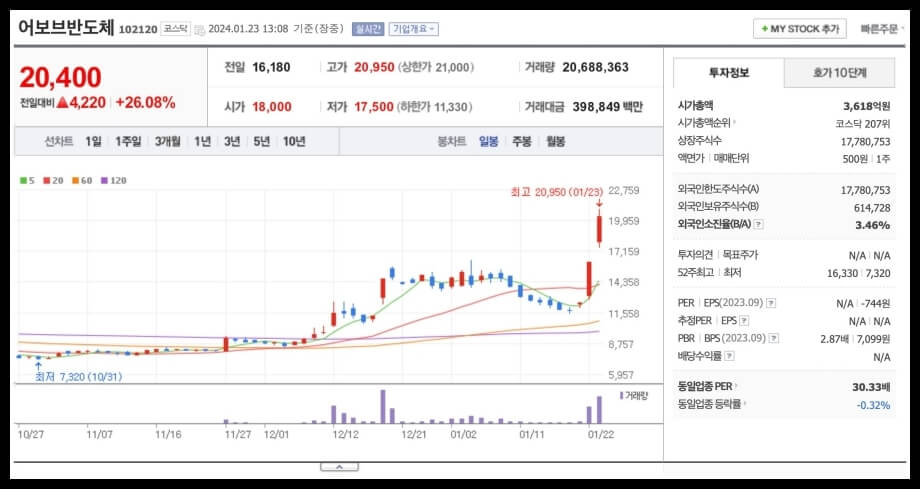The width and height of the screenshot is (920, 489).
Task: Click the 최저 7,320 (10/31) chart label
Action: (78, 377)
